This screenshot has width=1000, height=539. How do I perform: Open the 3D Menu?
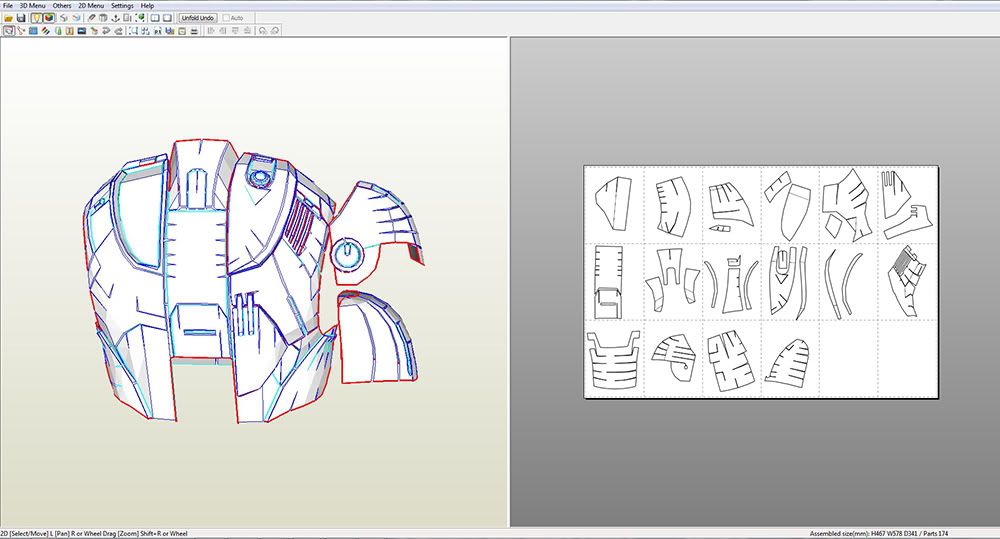pyautogui.click(x=33, y=6)
